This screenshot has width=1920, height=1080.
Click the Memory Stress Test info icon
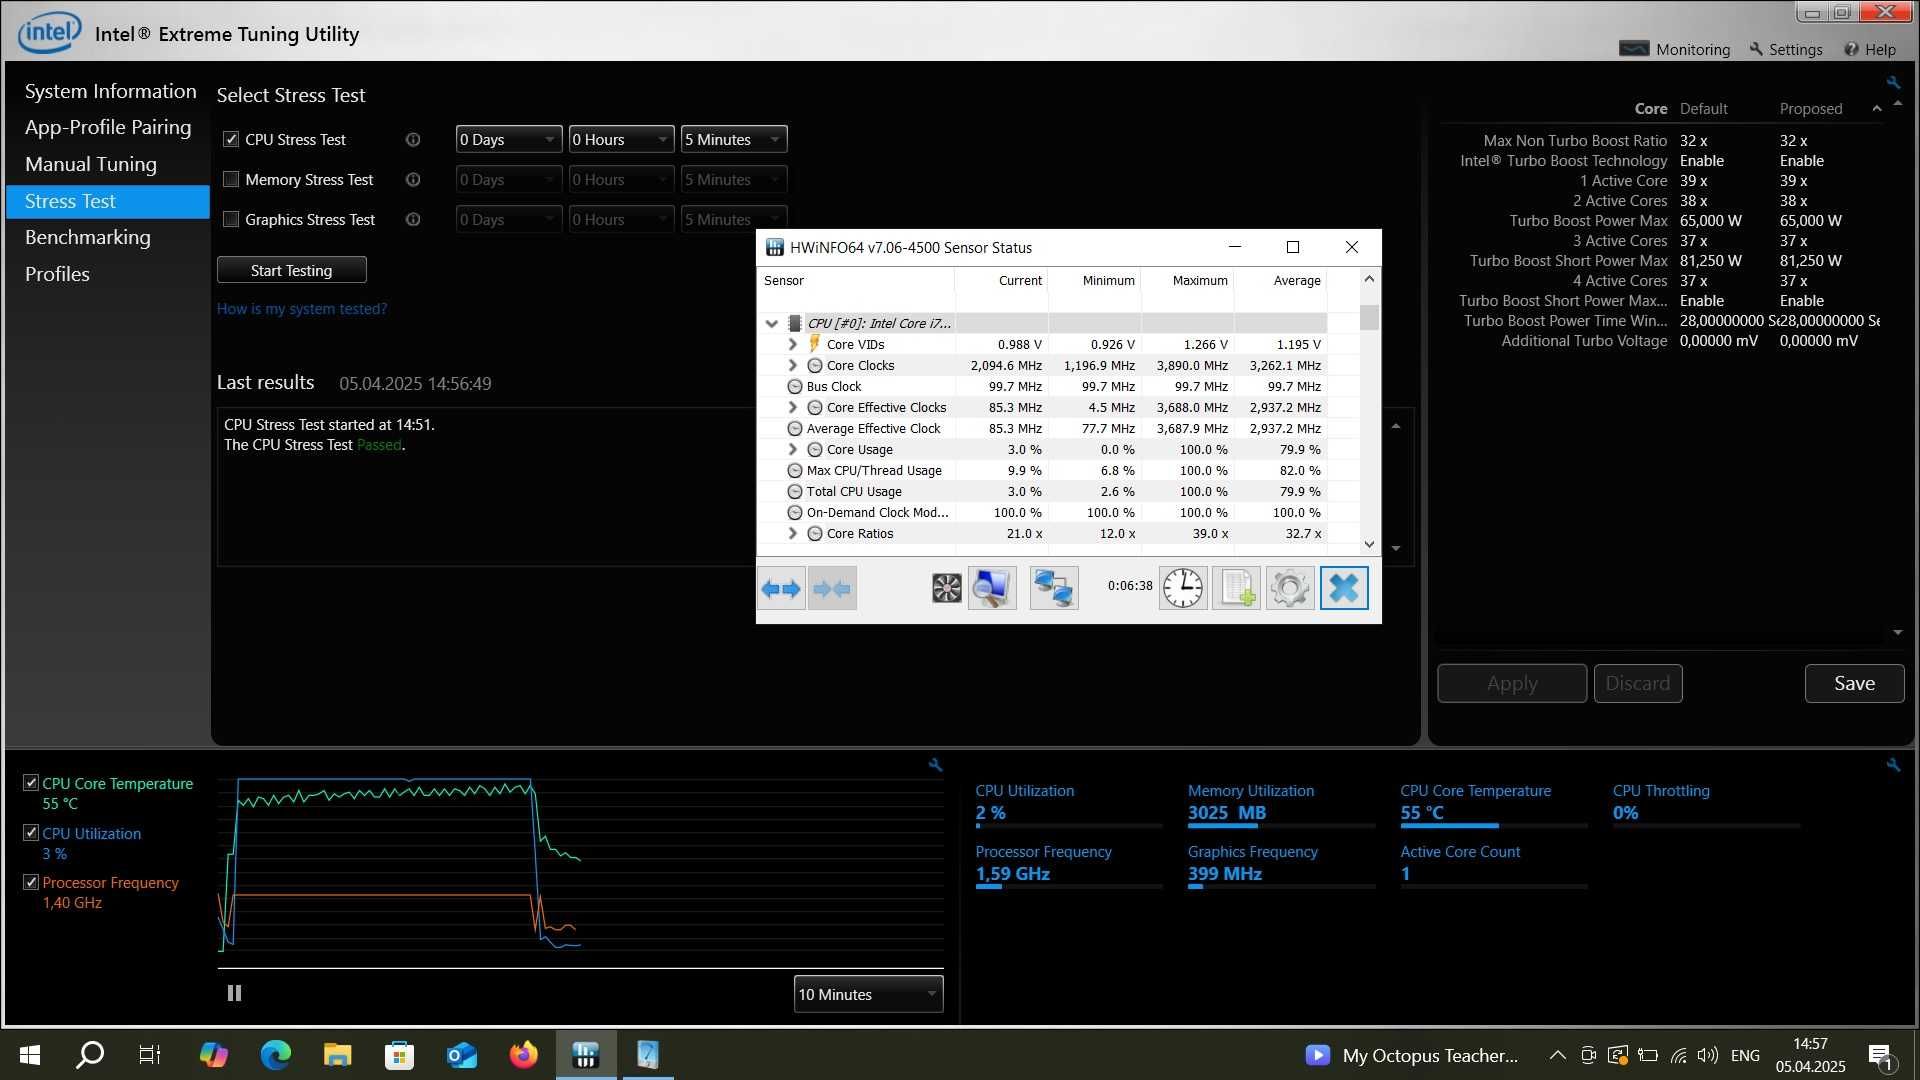point(413,180)
